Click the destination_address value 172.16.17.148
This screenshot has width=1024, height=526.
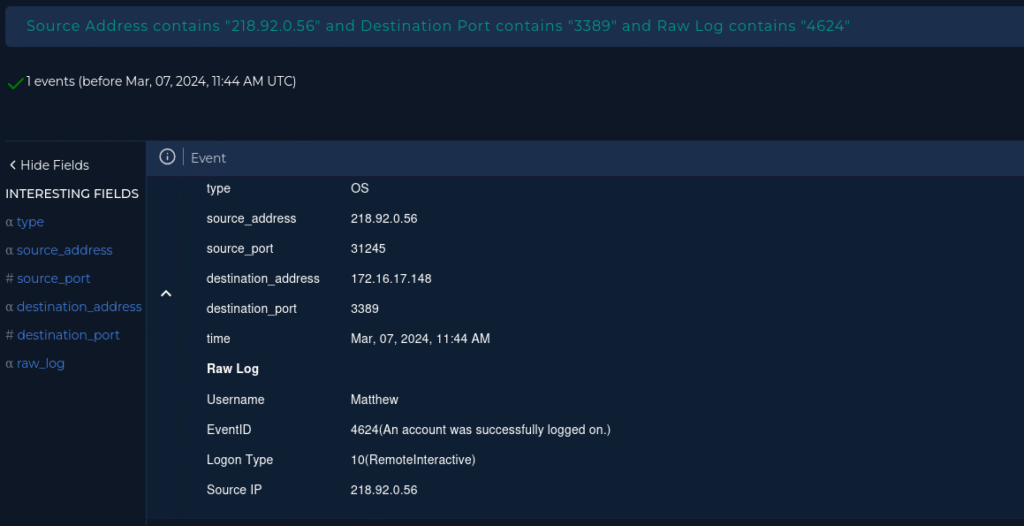click(x=391, y=278)
